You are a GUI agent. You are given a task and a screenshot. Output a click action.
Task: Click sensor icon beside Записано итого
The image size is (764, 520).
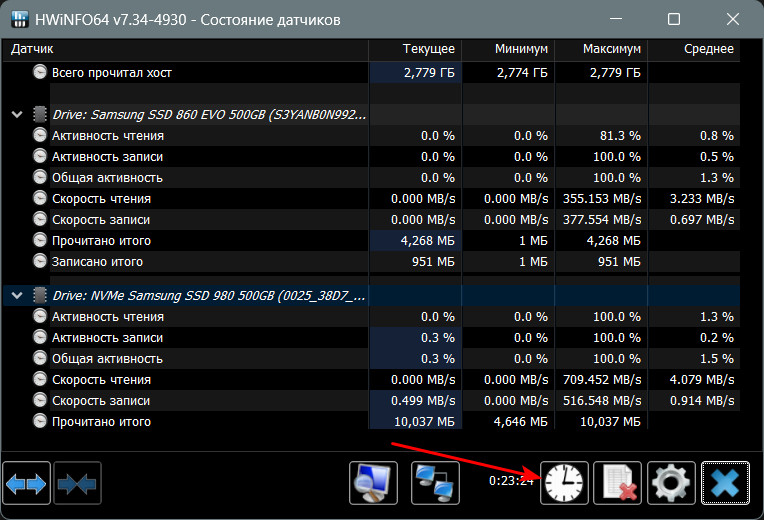[39, 261]
